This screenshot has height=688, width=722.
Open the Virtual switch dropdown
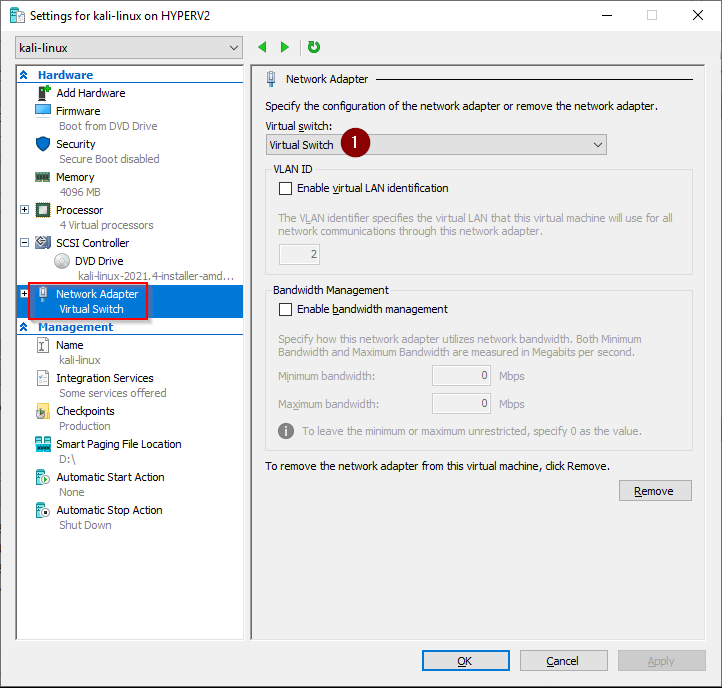[x=436, y=145]
